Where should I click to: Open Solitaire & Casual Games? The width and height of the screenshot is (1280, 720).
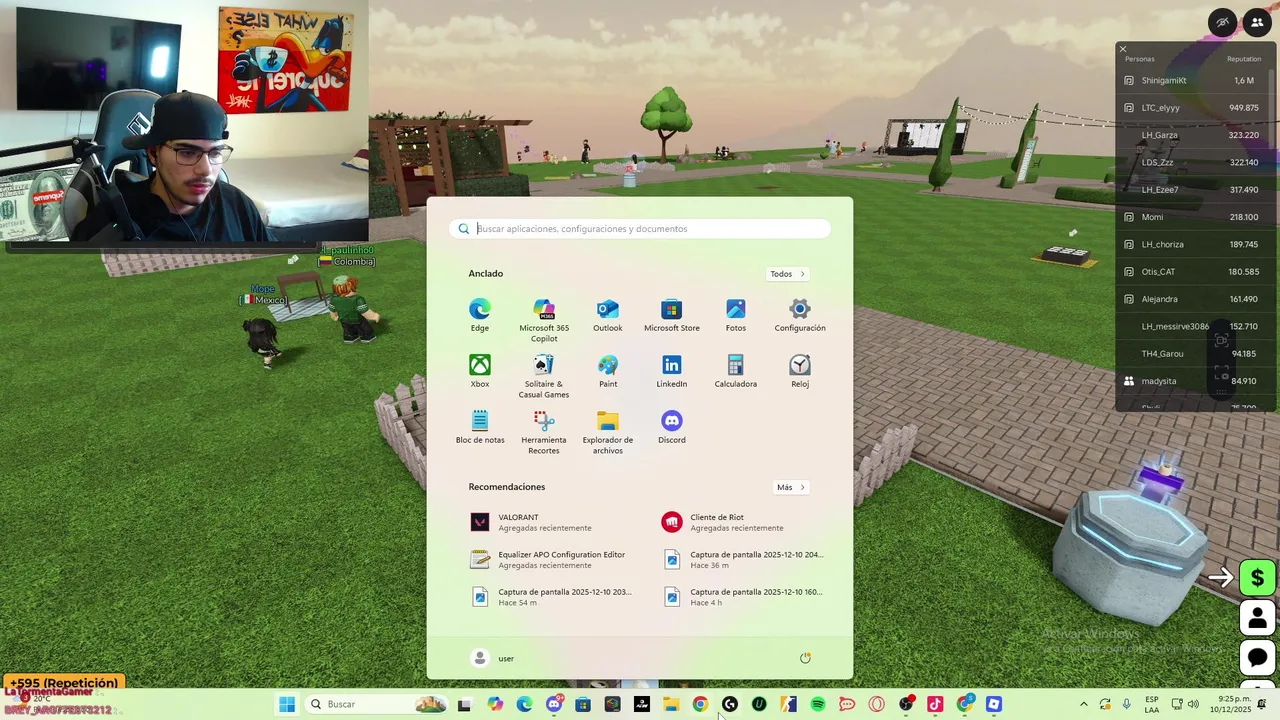(x=544, y=376)
